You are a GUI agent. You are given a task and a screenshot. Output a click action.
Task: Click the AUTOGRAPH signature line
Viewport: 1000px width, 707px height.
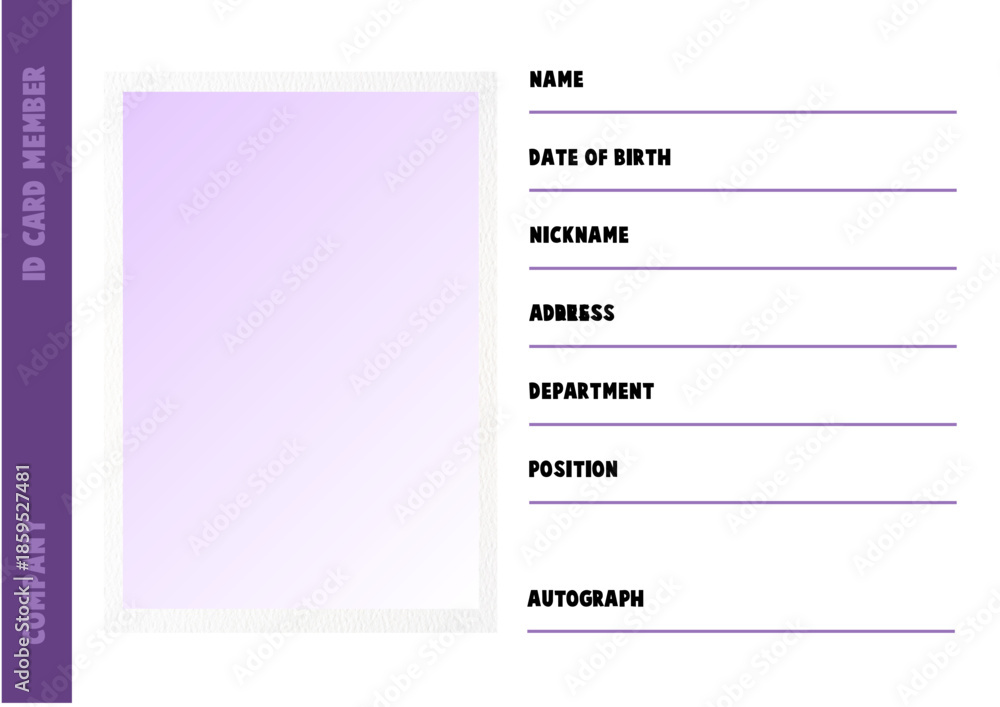click(x=741, y=631)
